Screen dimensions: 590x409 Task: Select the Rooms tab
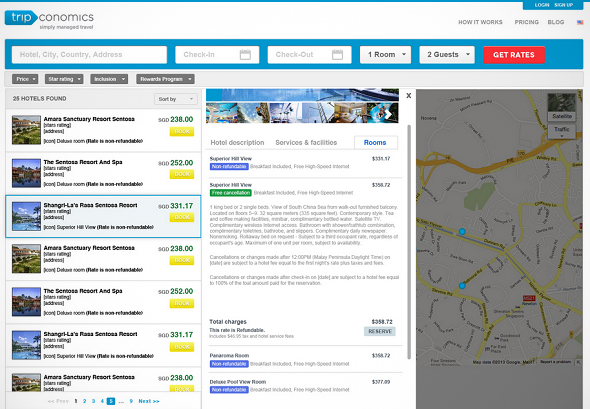[376, 143]
